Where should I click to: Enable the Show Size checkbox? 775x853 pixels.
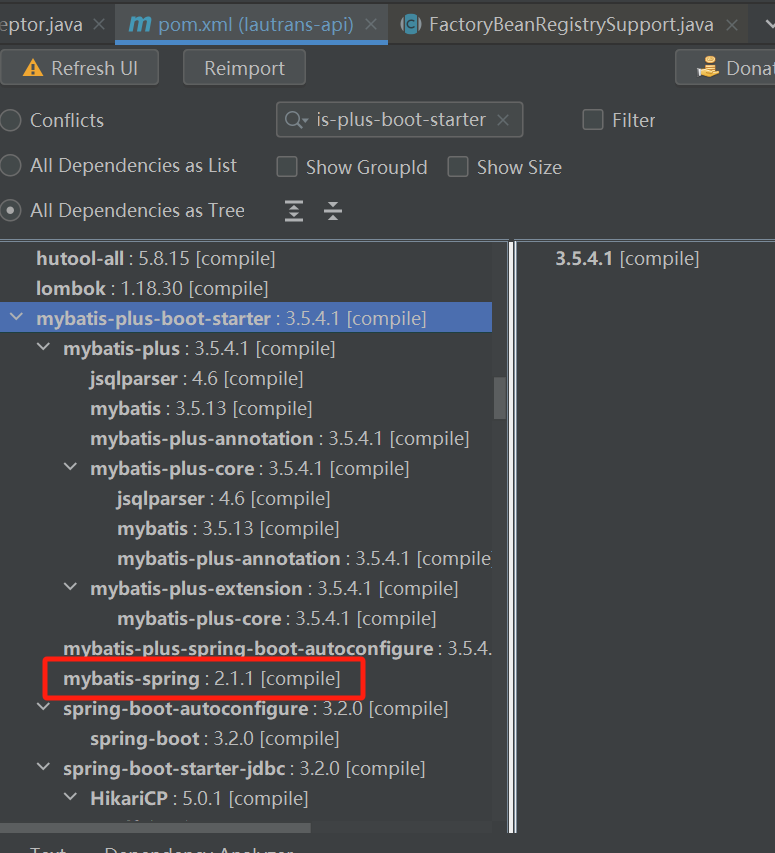pos(457,167)
